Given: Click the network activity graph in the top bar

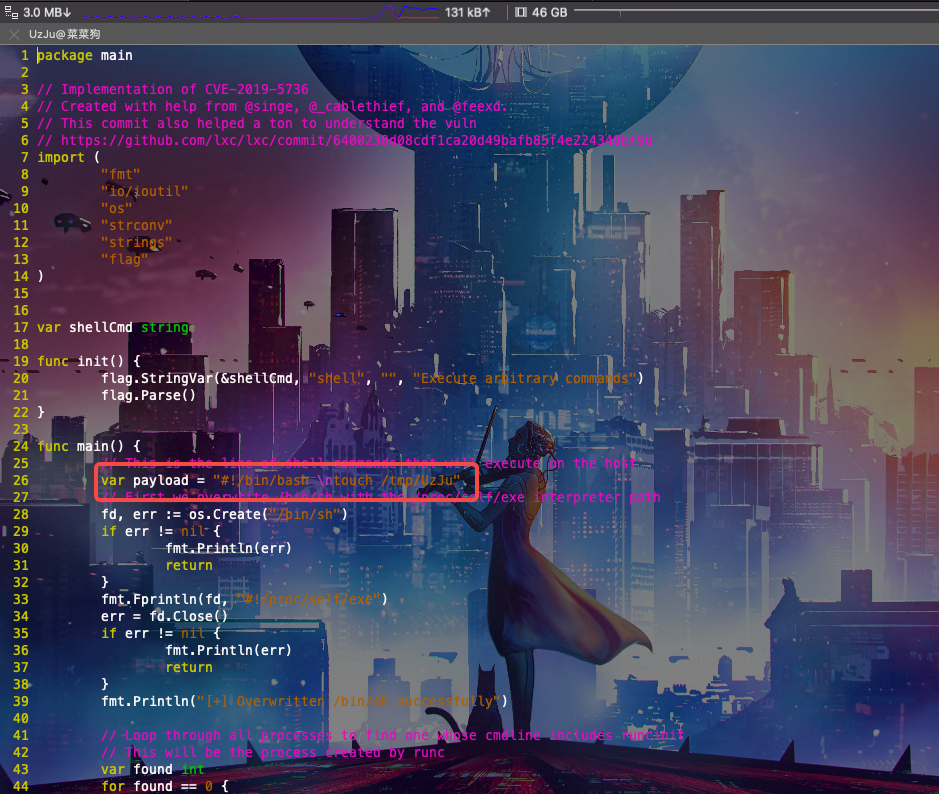Looking at the screenshot, I should click(261, 12).
